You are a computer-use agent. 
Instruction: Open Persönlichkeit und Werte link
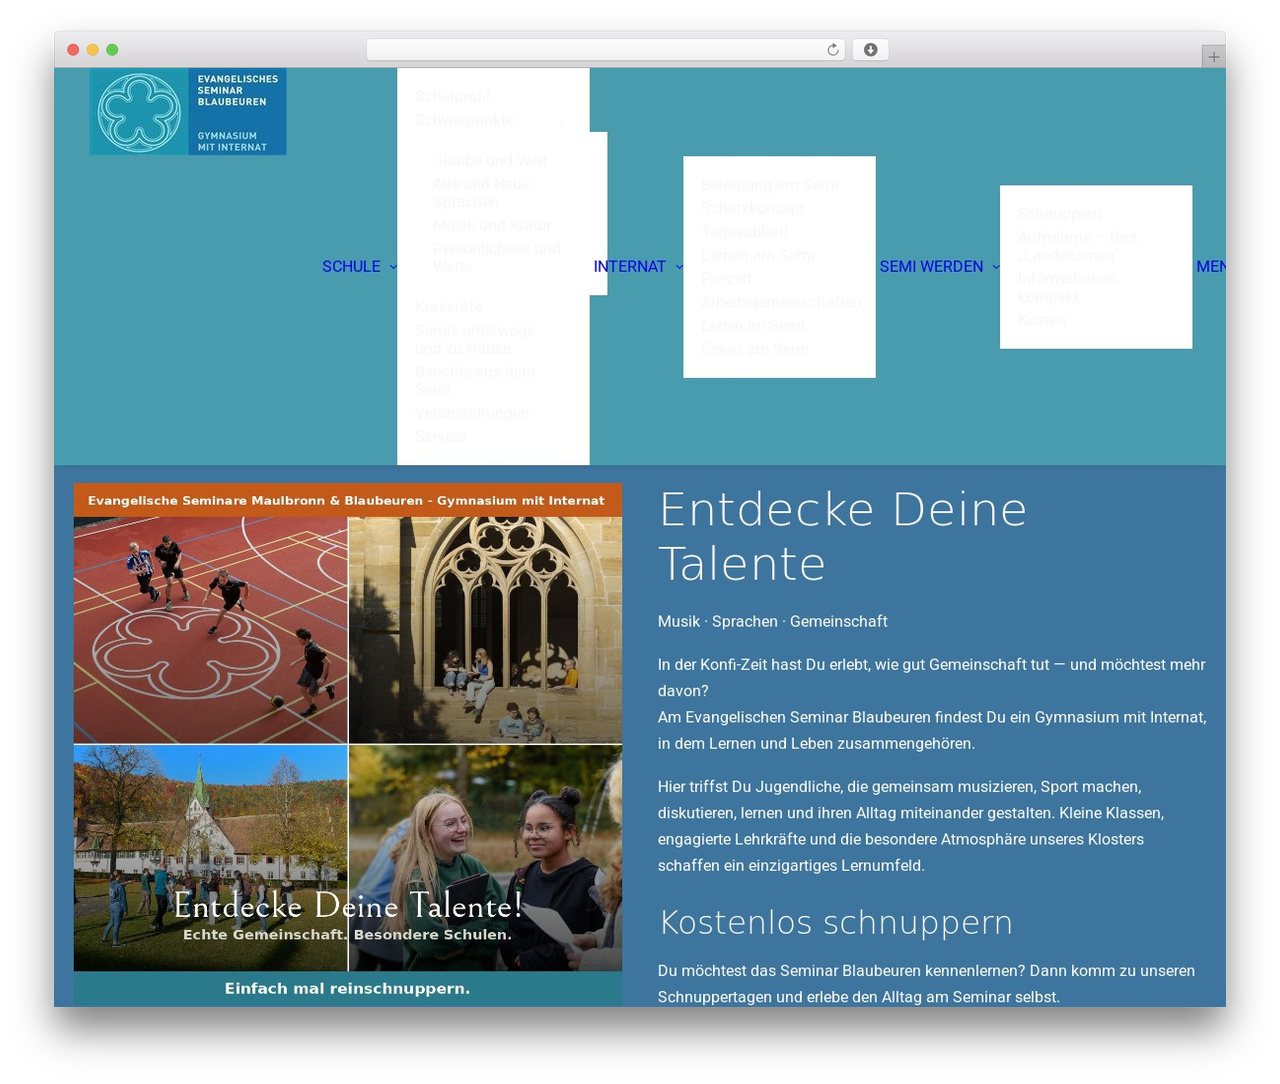point(497,257)
